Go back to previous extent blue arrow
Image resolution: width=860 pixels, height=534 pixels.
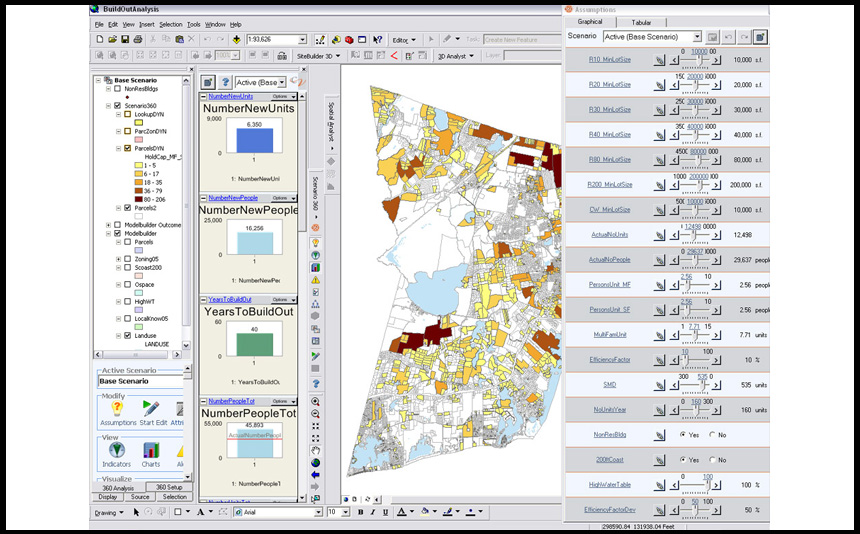(315, 475)
